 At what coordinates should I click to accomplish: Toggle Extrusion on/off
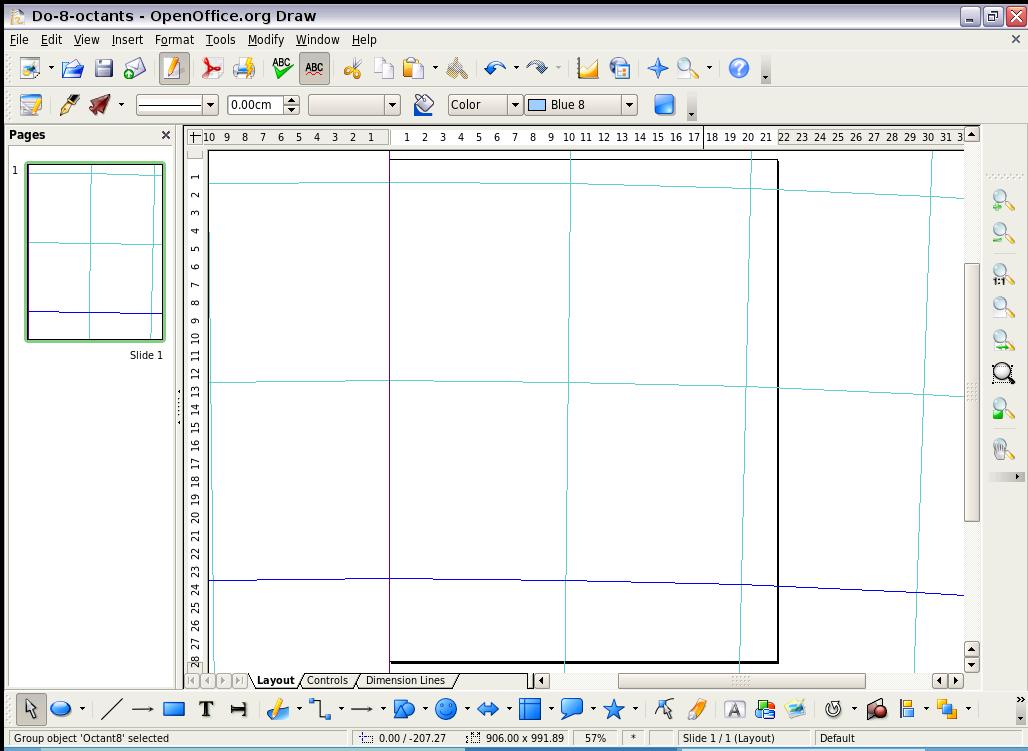[877, 709]
